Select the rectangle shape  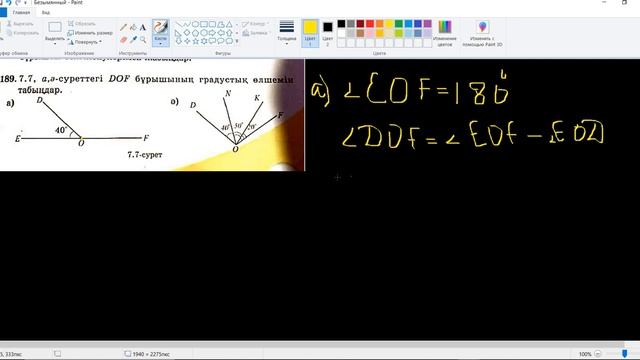click(x=204, y=24)
